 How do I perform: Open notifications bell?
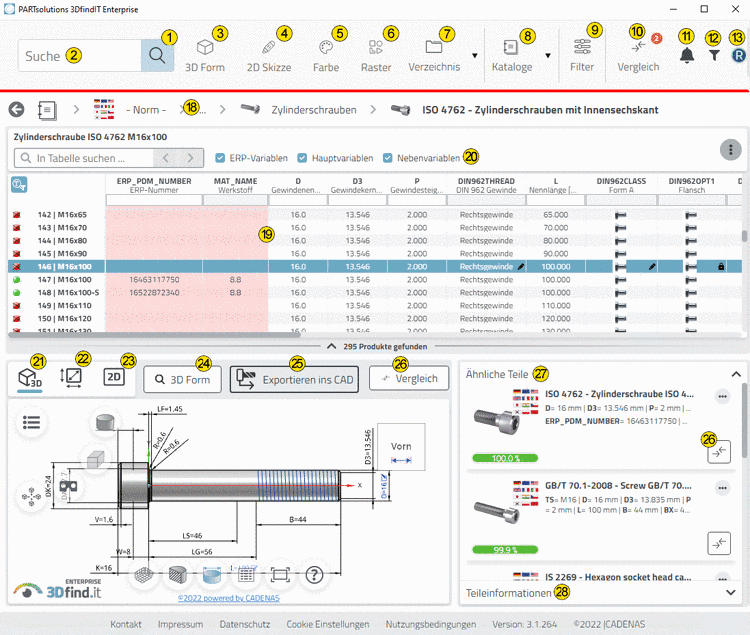[x=687, y=55]
